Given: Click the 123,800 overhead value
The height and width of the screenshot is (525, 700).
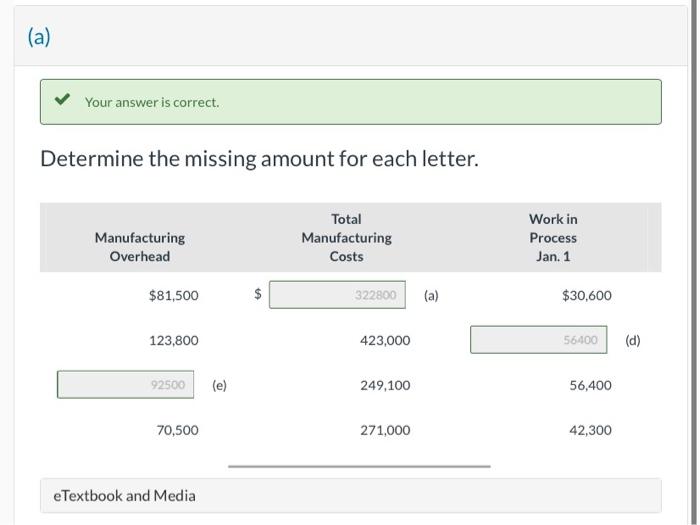Looking at the screenshot, I should tap(174, 341).
